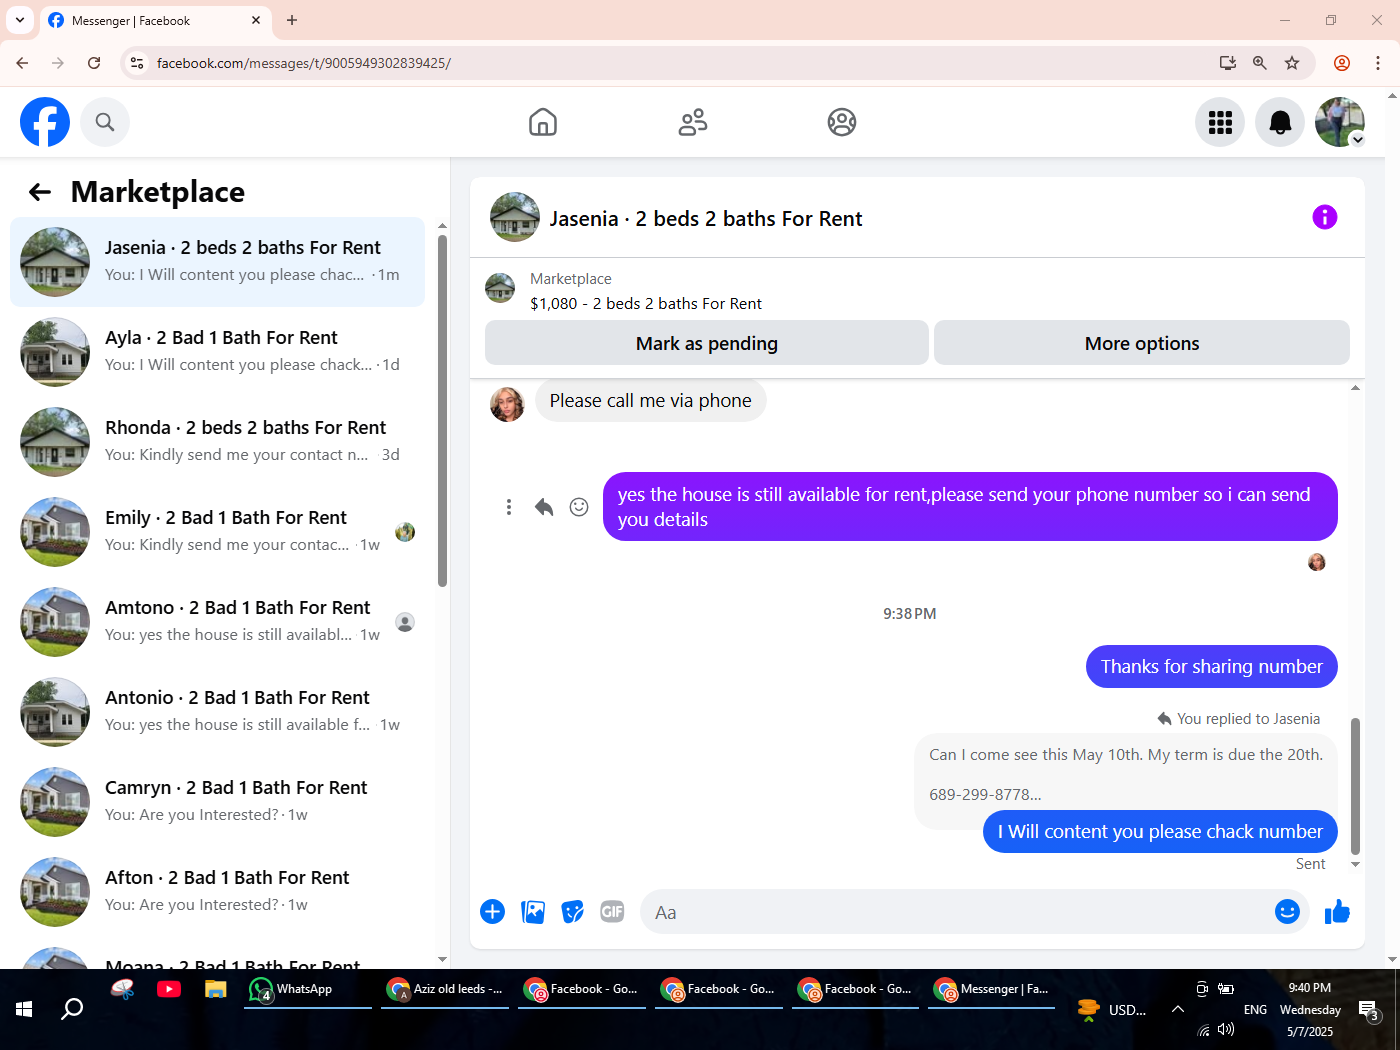Image resolution: width=1400 pixels, height=1050 pixels.
Task: Open YouTube icon in taskbar
Action: tap(169, 989)
